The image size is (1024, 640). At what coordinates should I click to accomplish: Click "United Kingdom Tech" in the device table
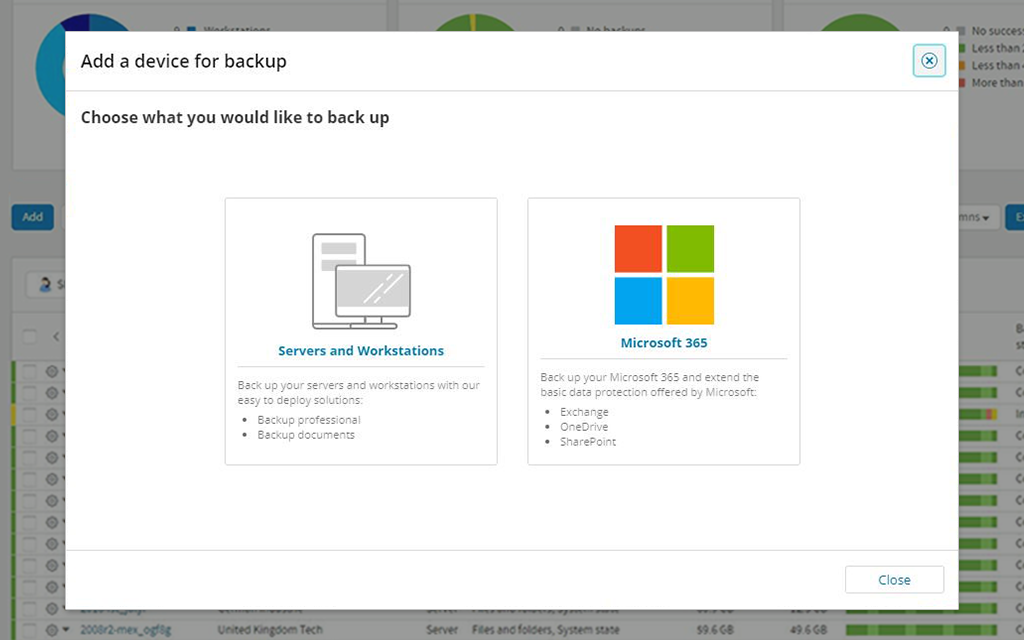tap(270, 630)
